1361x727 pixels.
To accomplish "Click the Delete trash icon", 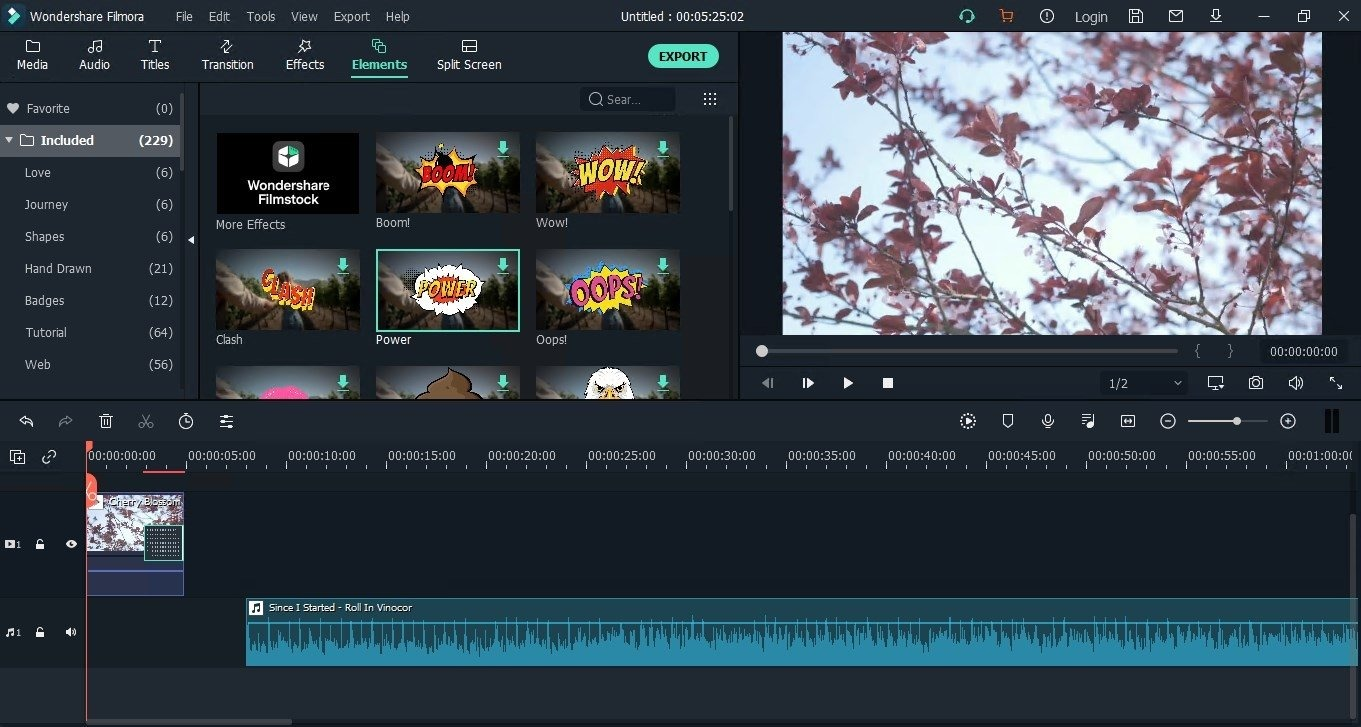I will 106,421.
